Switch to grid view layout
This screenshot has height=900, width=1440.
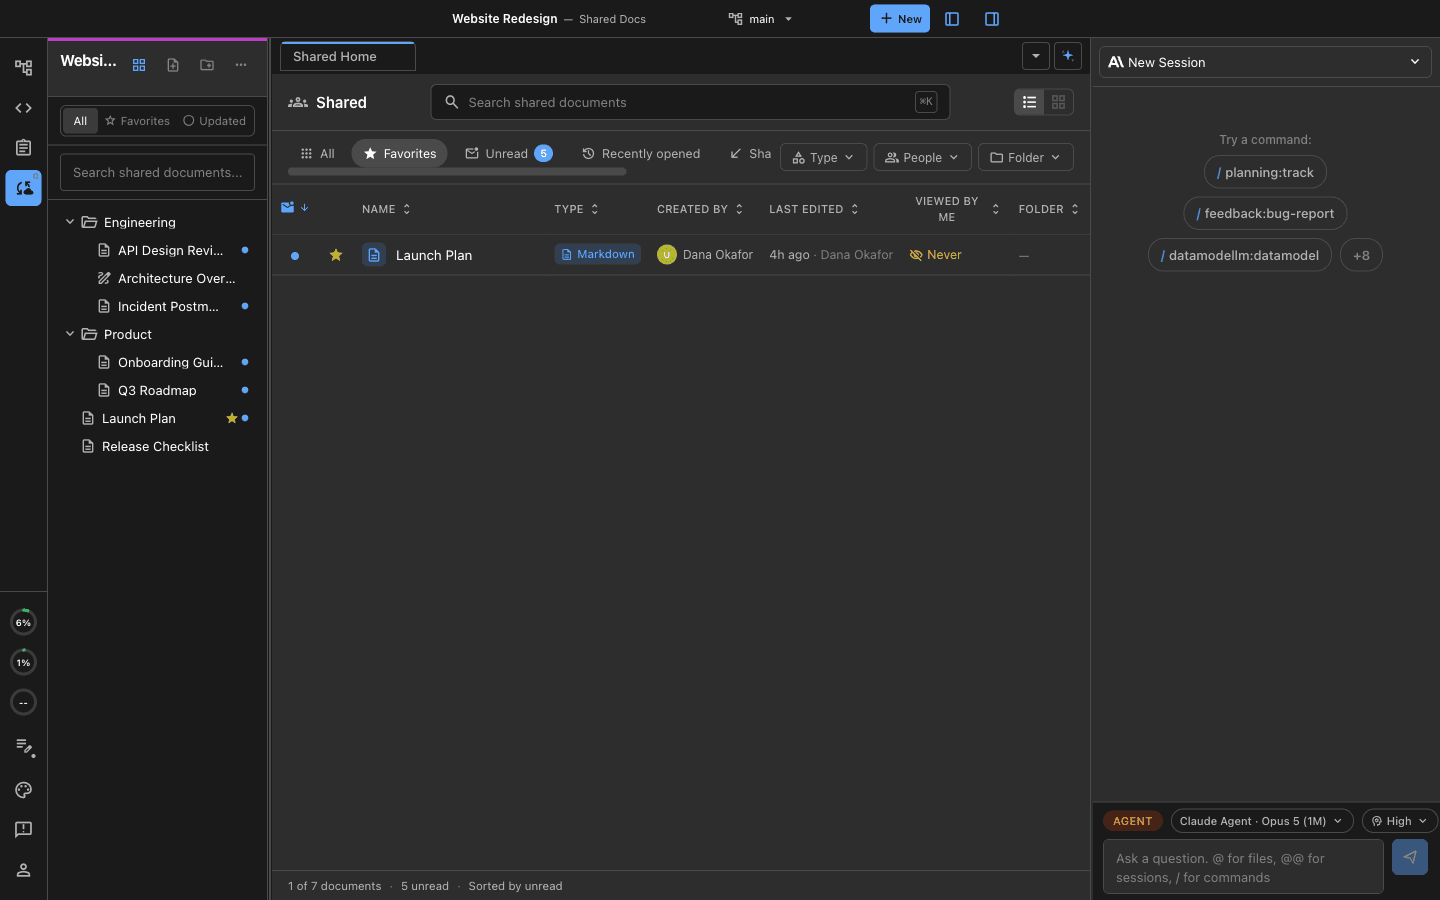[1058, 102]
